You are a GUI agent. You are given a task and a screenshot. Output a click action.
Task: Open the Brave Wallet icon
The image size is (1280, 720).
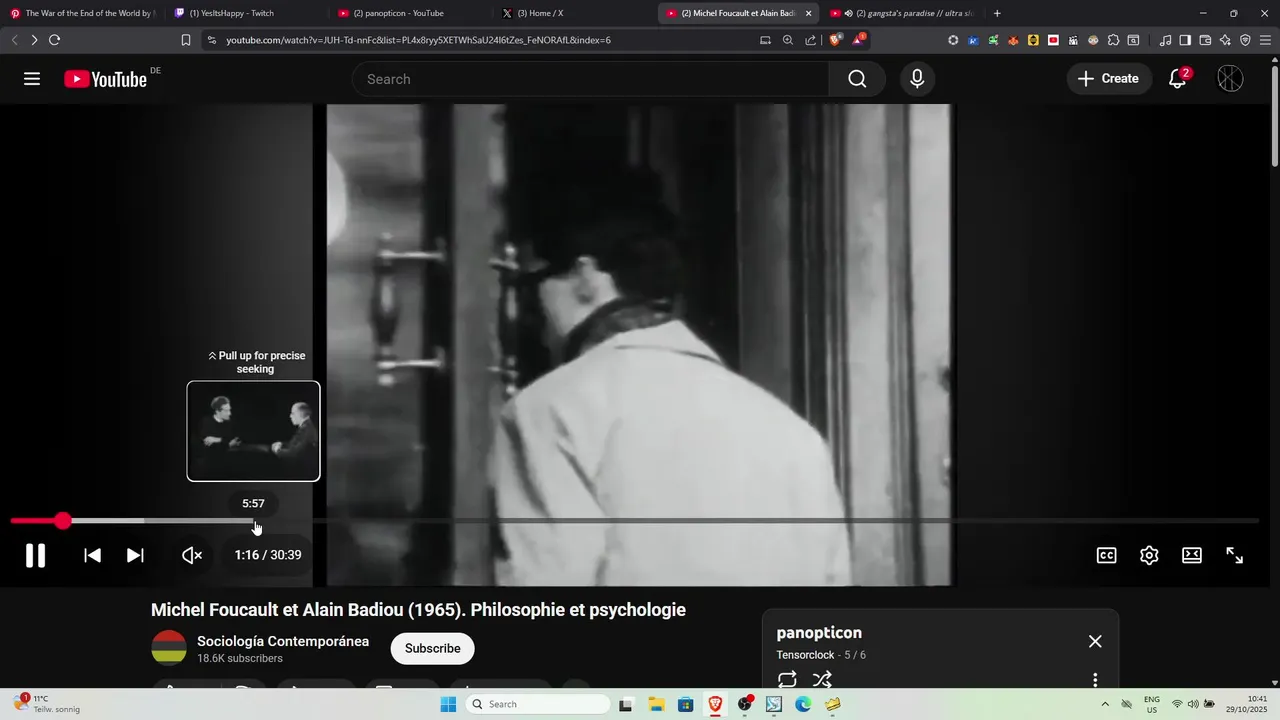[1205, 40]
